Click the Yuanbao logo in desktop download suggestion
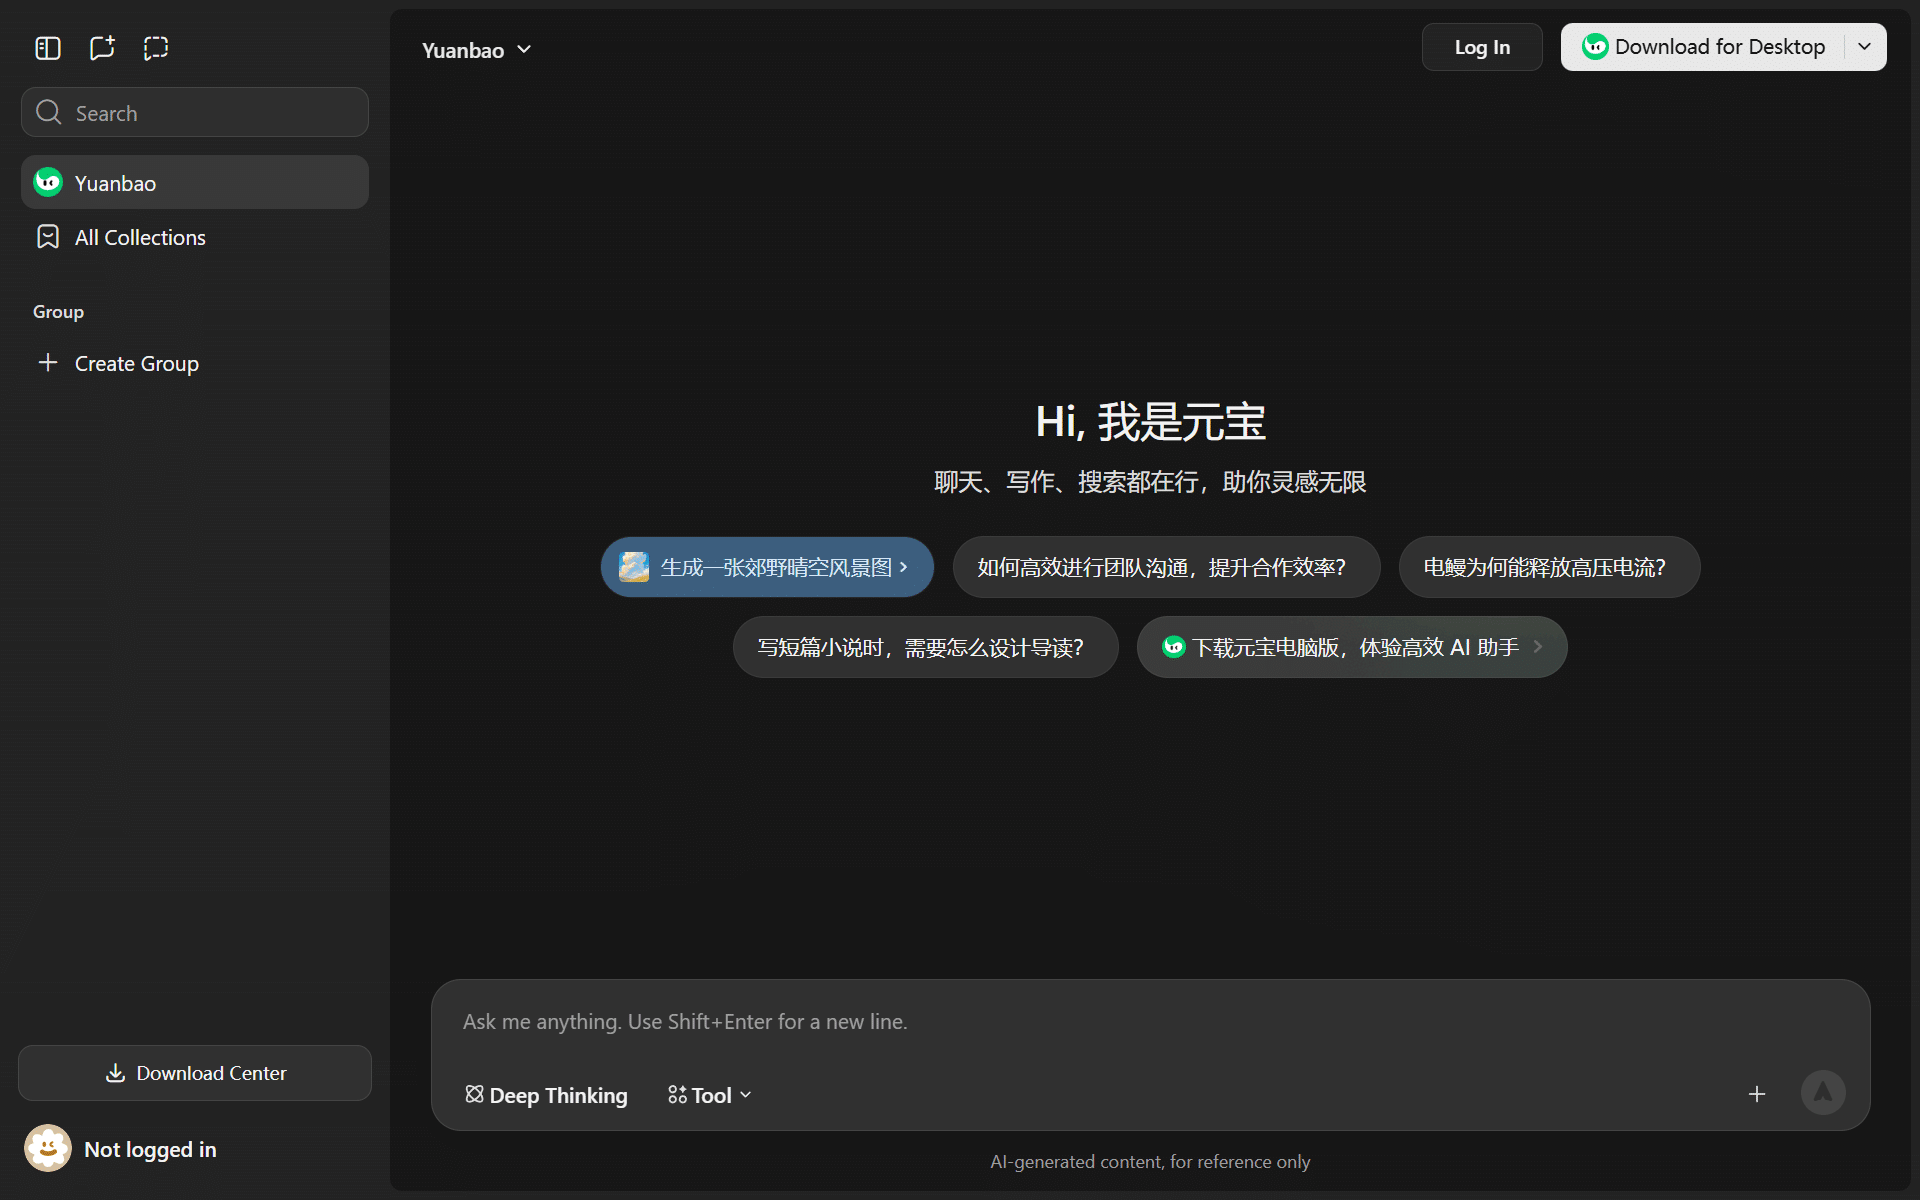The image size is (1920, 1200). pyautogui.click(x=1174, y=647)
